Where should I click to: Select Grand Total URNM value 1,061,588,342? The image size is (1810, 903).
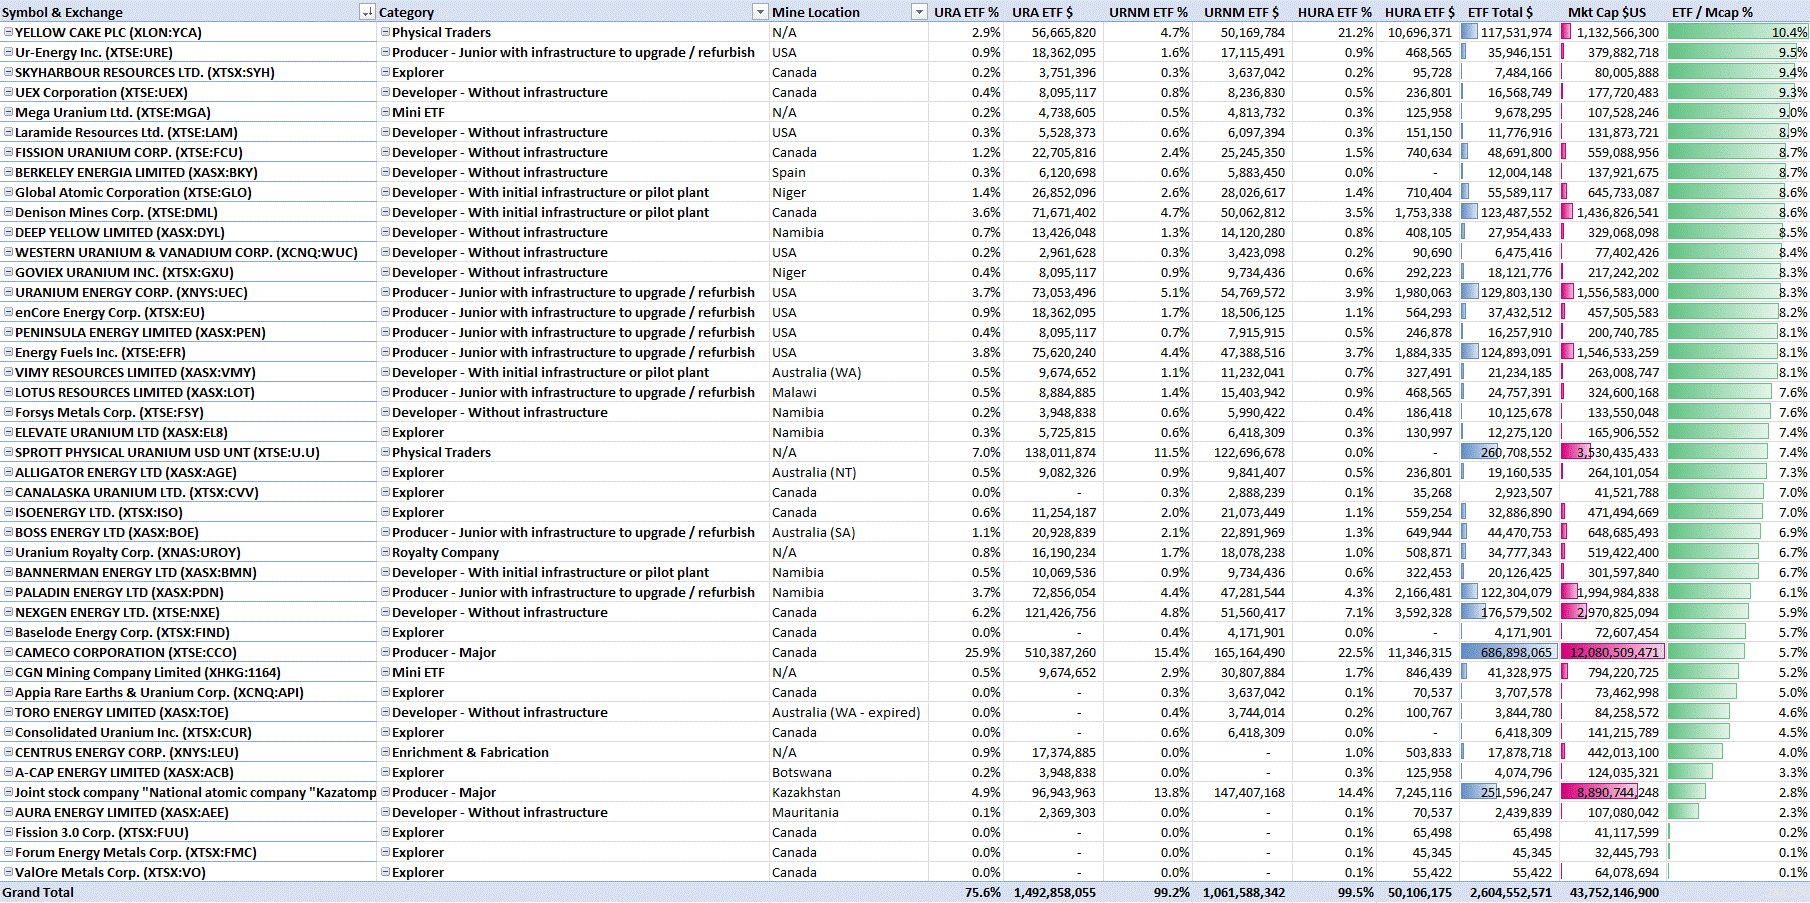point(1244,892)
